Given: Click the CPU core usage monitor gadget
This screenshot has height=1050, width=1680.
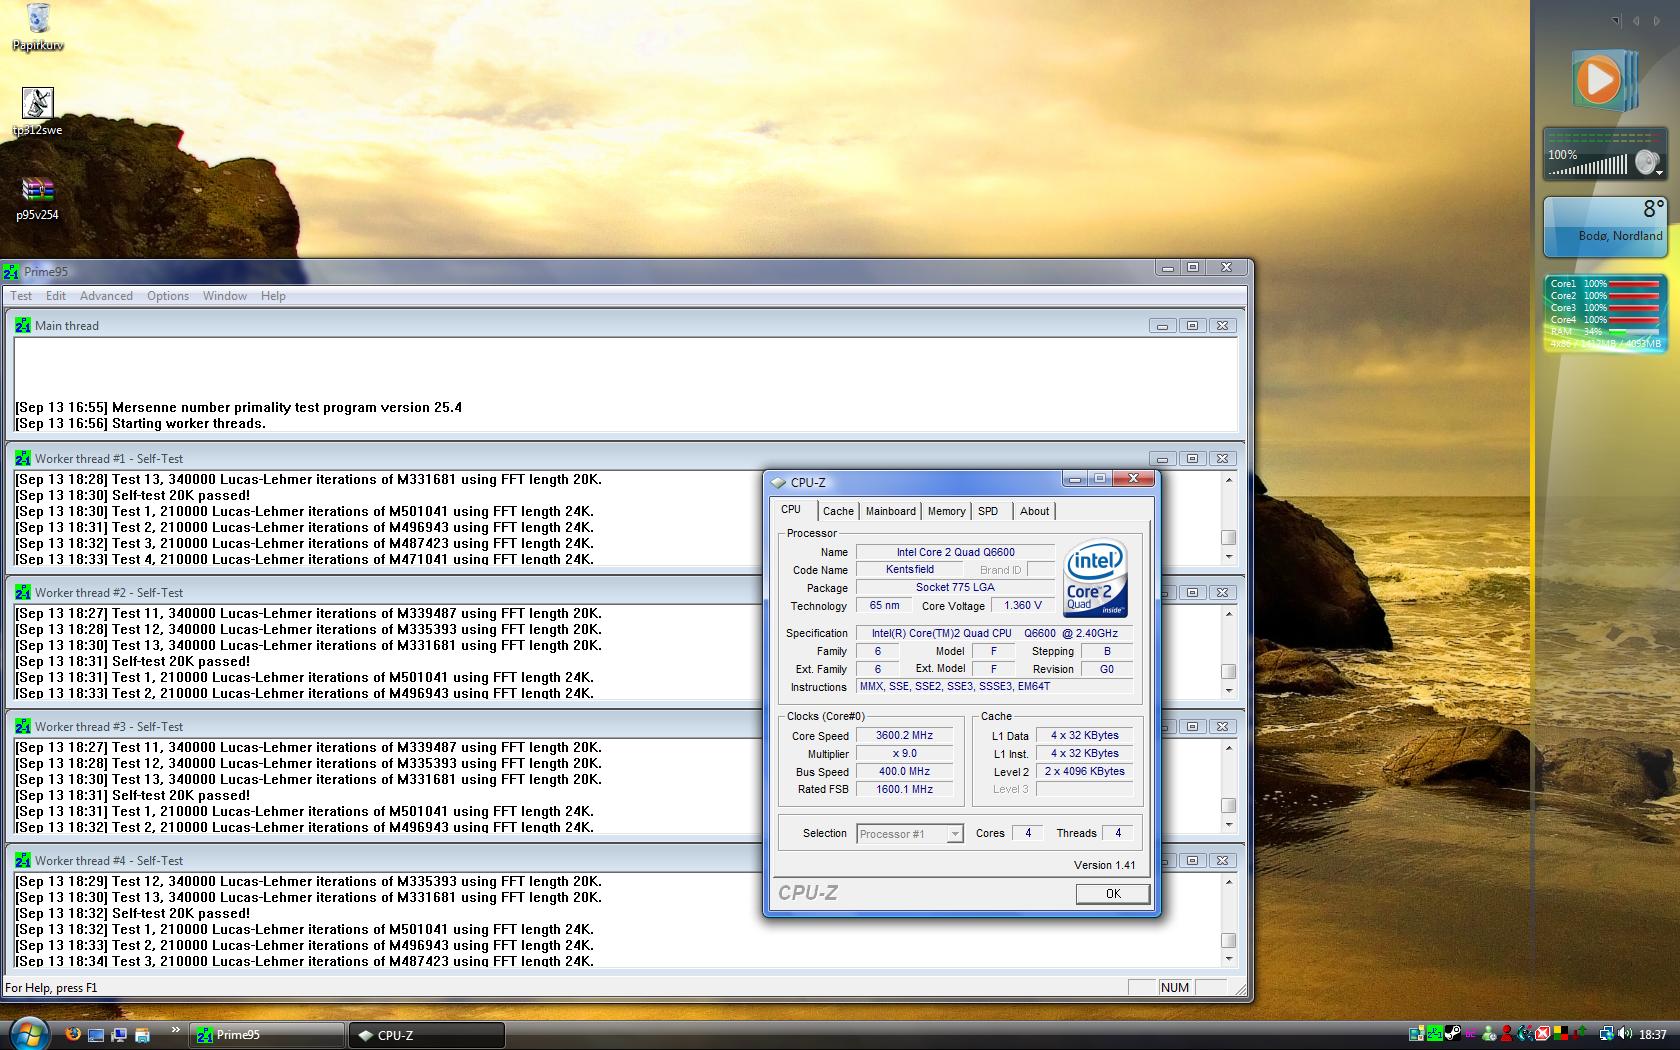Looking at the screenshot, I should [x=1604, y=313].
